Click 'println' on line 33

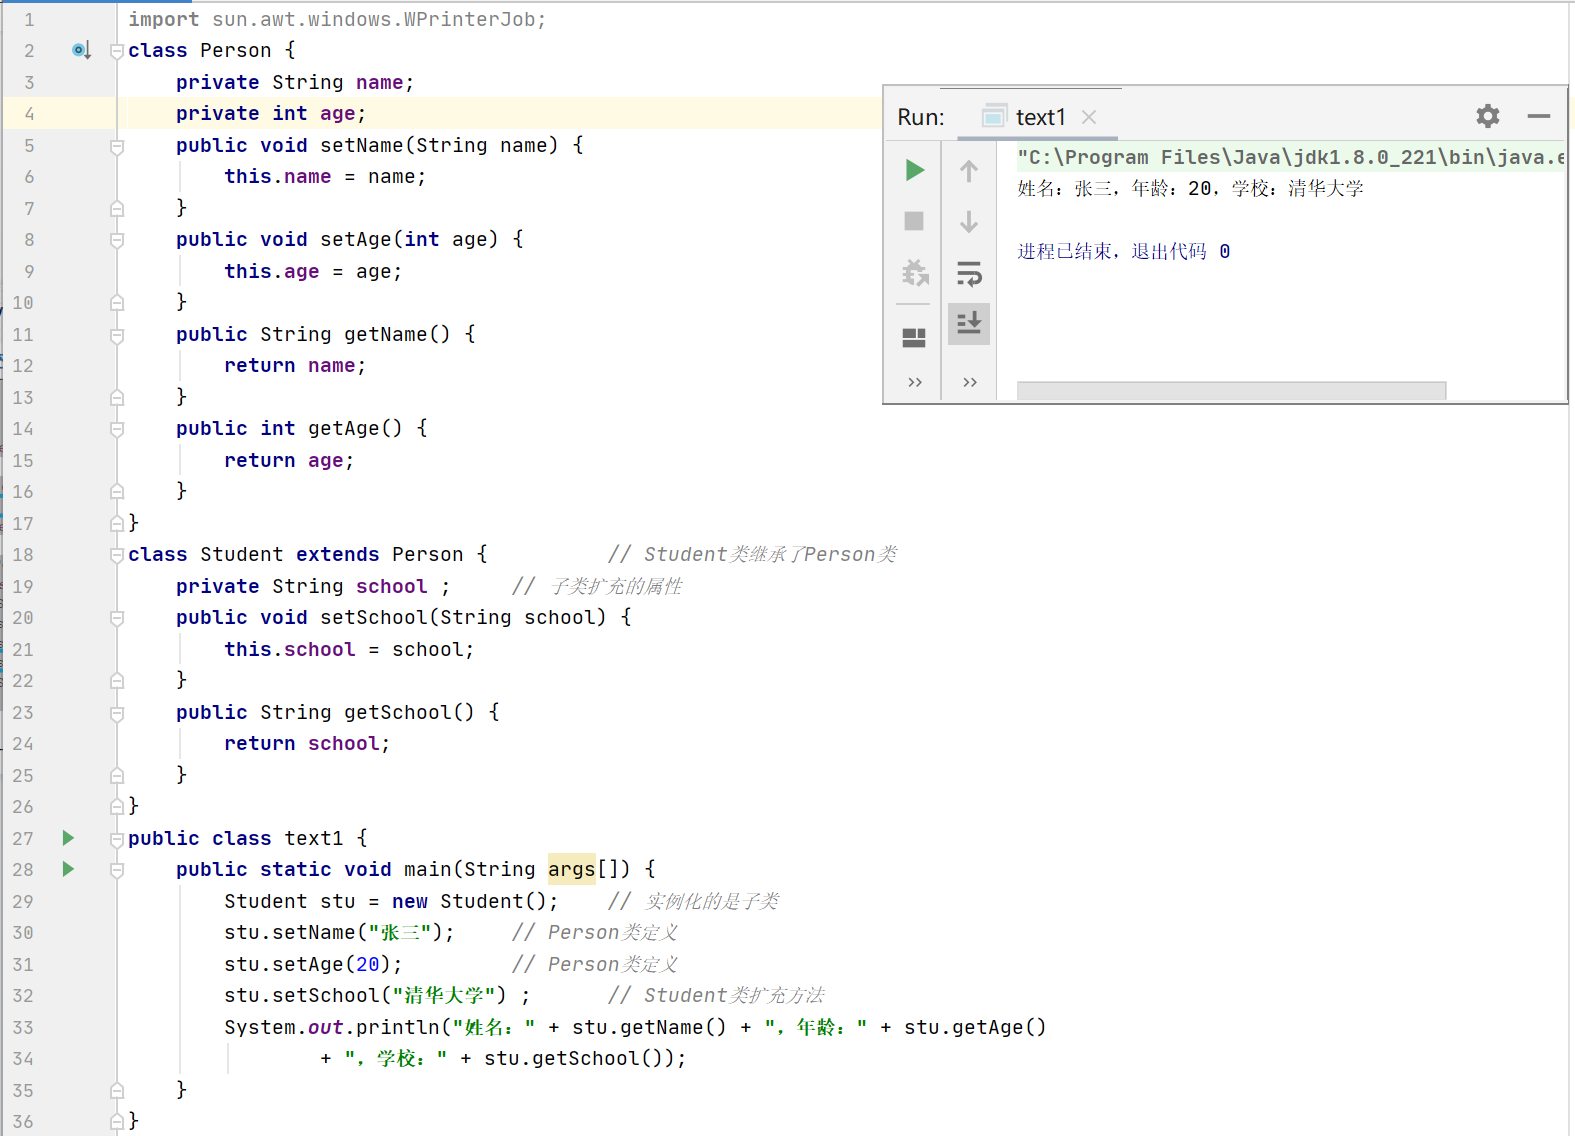point(397,1027)
